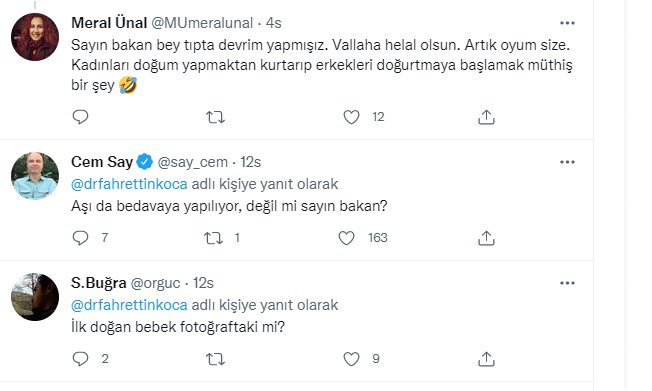This screenshot has width=652, height=391.
Task: Reply to Meral Ünal's tweet
Action: (x=80, y=117)
